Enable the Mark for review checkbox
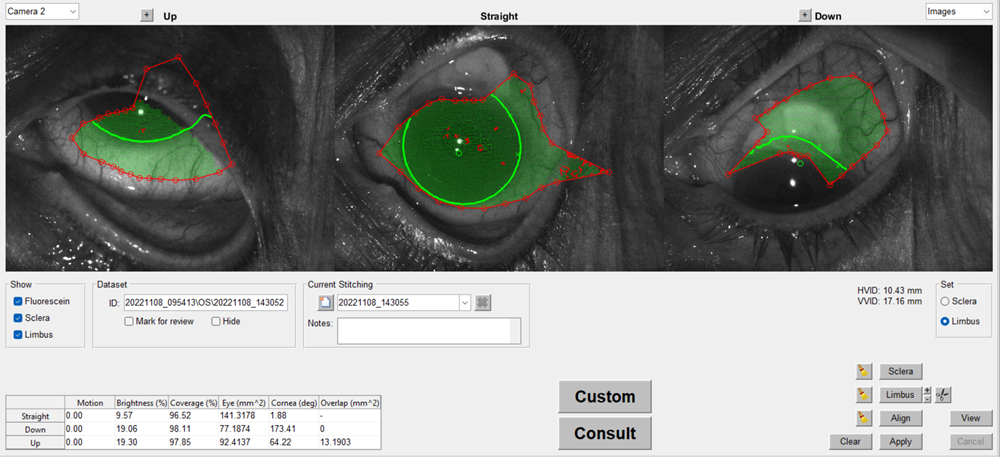This screenshot has height=457, width=1000. [x=129, y=321]
